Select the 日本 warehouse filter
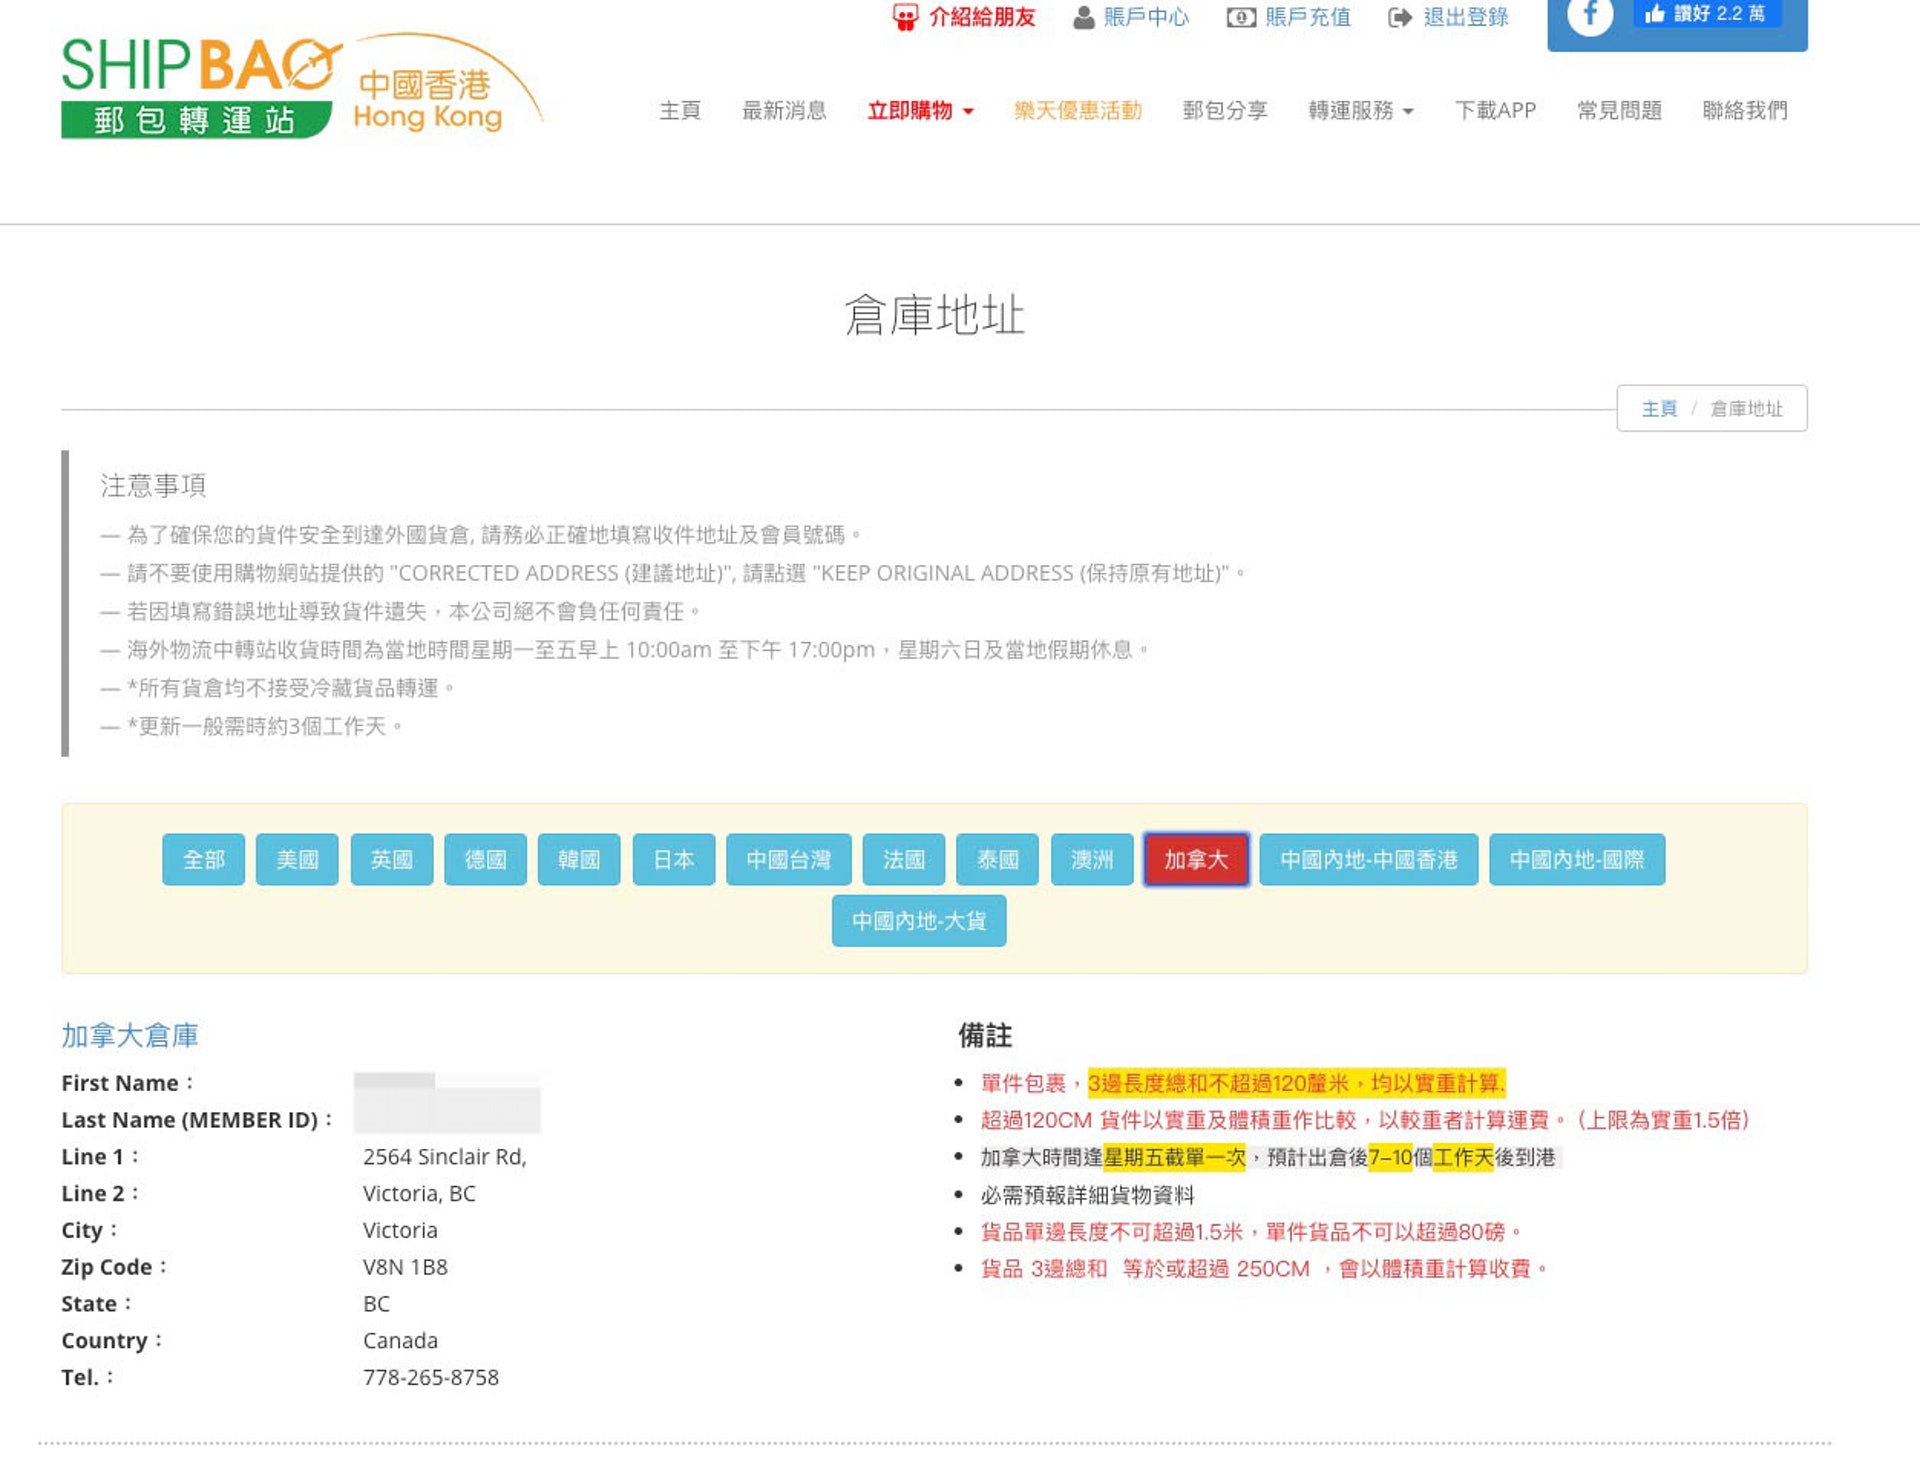This screenshot has height=1477, width=1920. click(x=673, y=859)
